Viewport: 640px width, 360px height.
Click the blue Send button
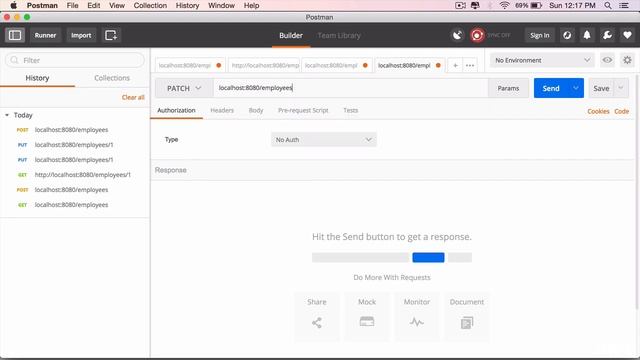click(x=551, y=88)
